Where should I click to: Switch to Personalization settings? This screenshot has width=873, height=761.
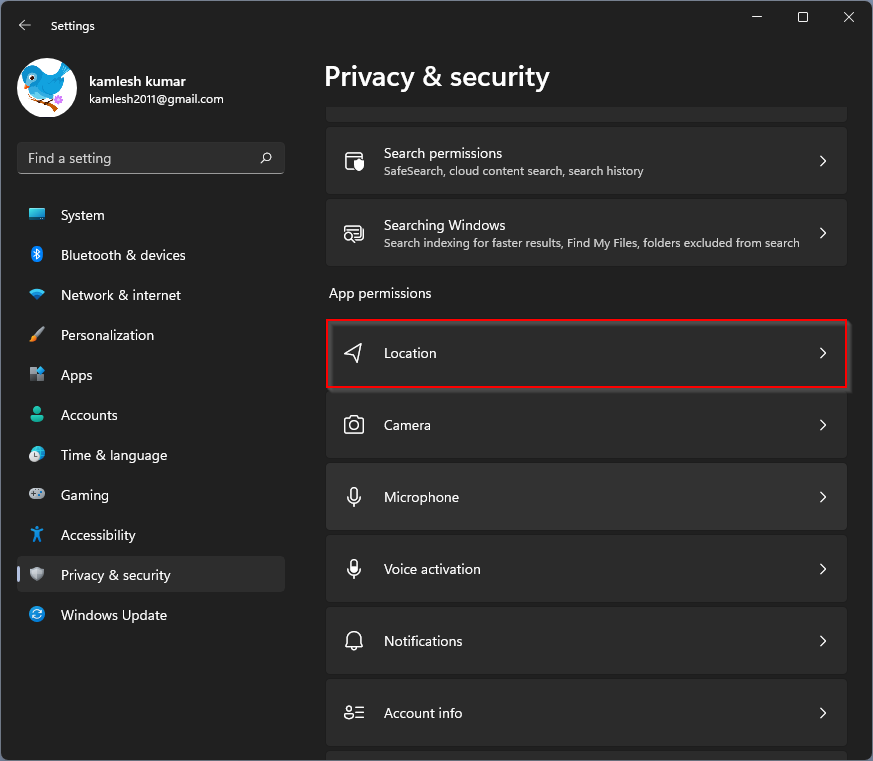coord(107,335)
